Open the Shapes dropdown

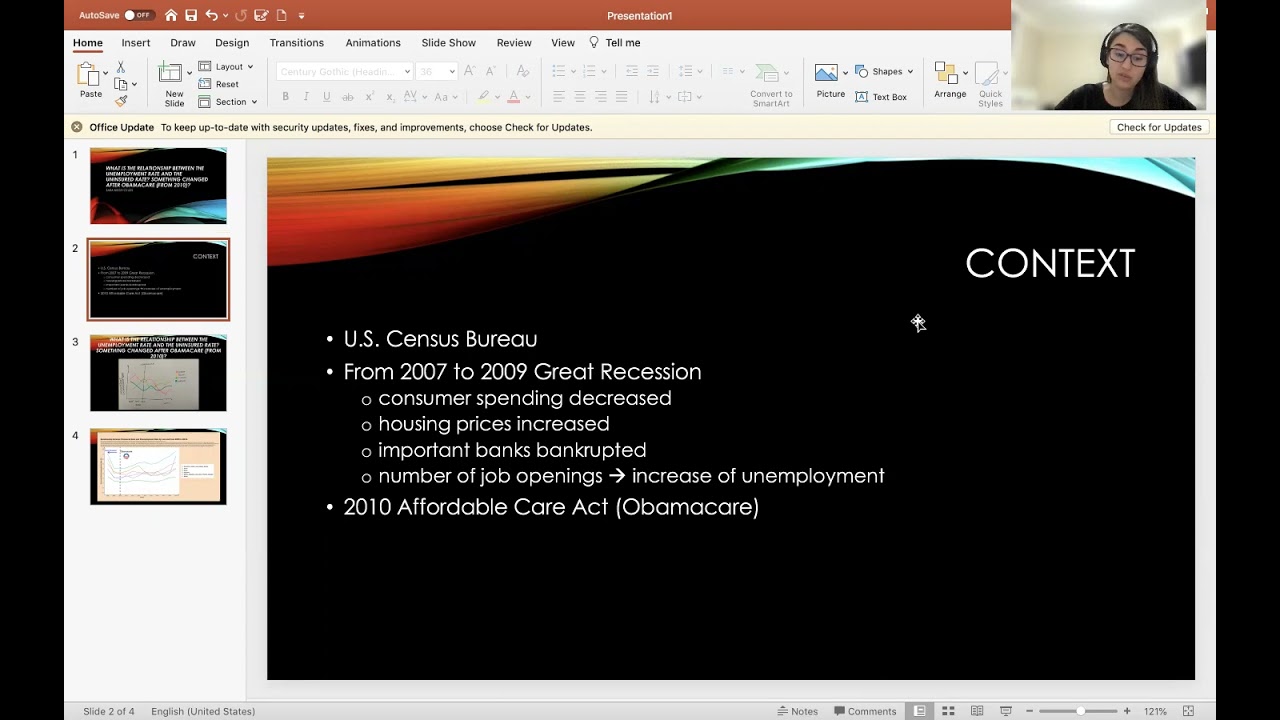point(884,72)
